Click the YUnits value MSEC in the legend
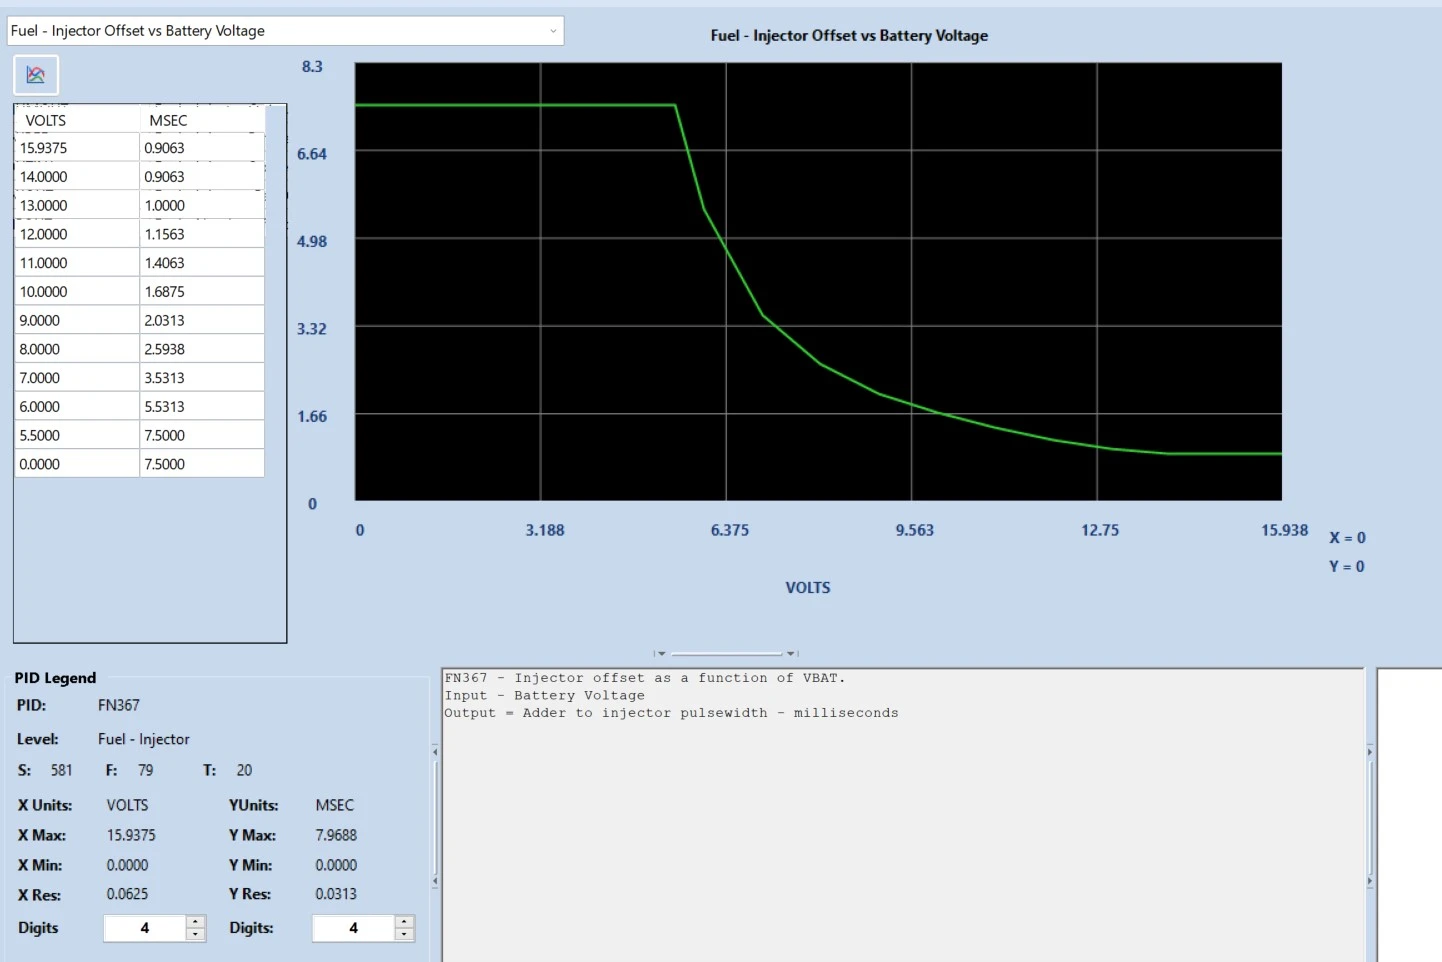1442x962 pixels. 335,805
